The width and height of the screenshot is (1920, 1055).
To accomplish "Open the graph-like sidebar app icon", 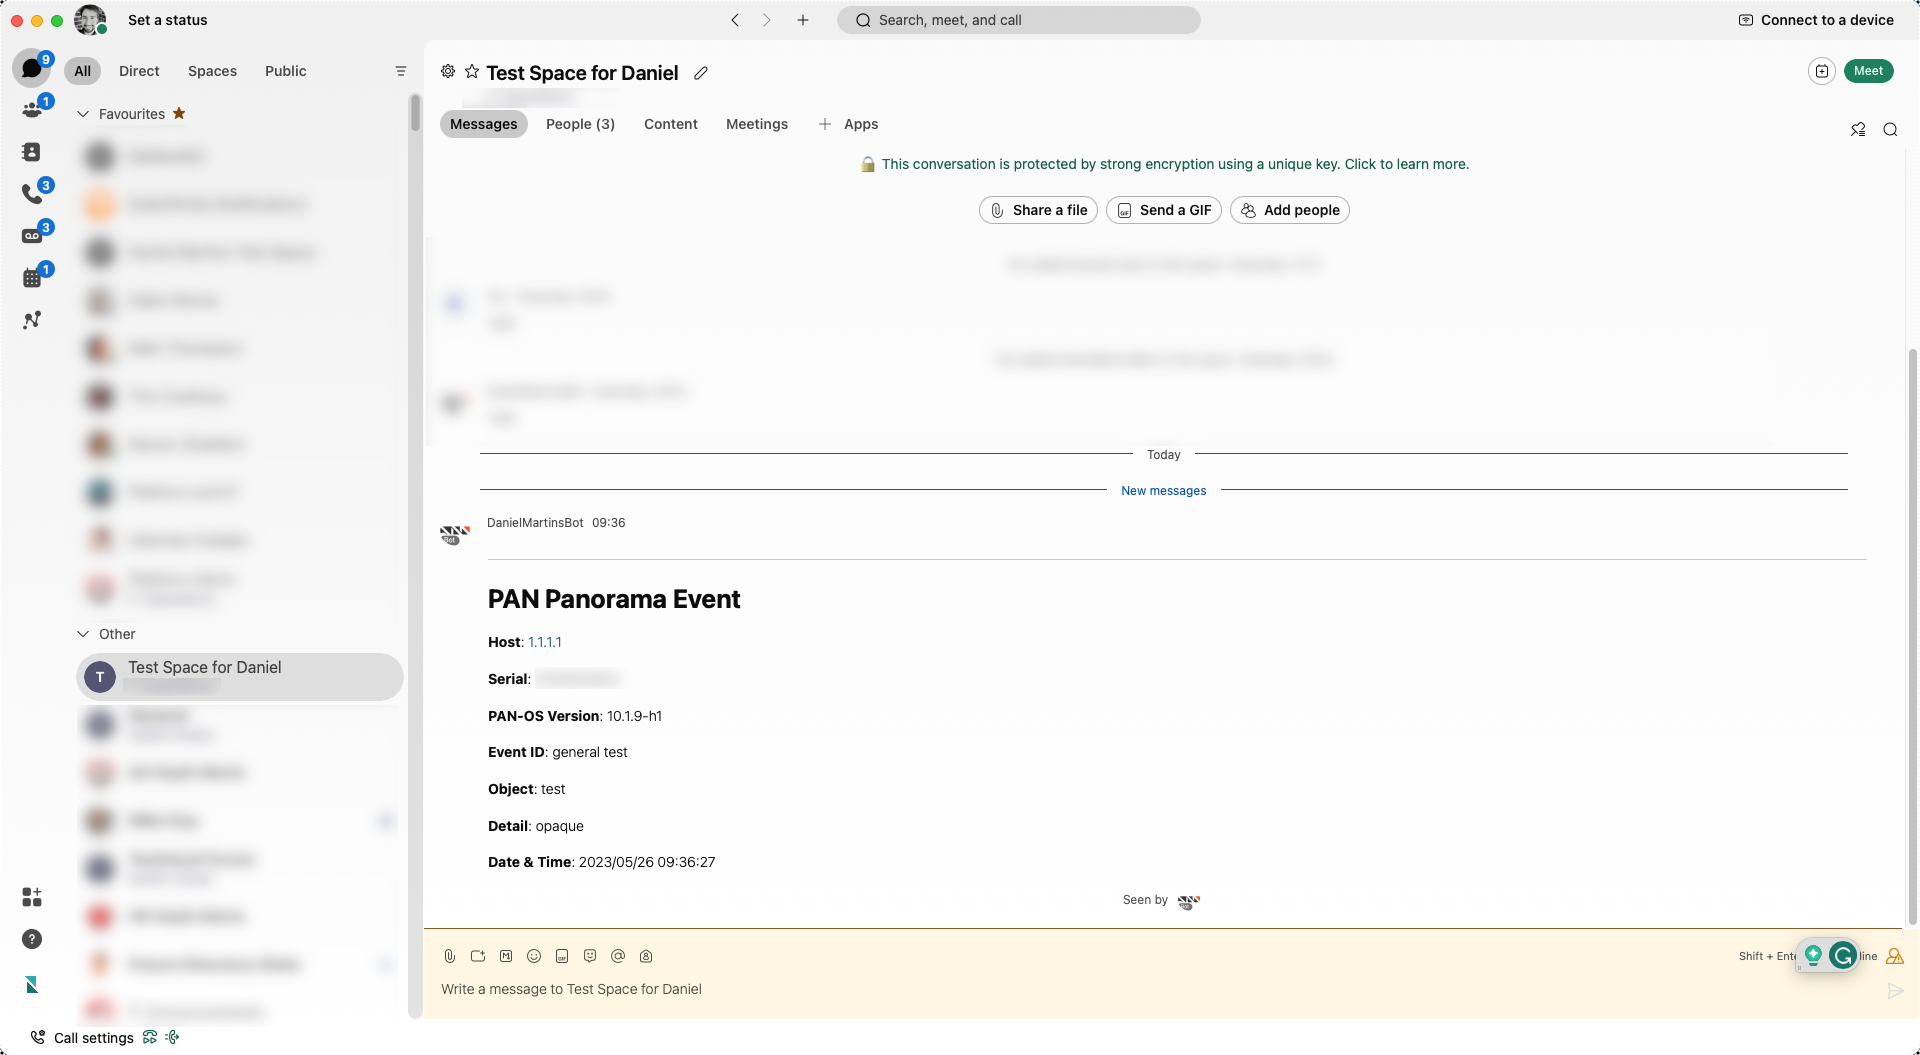I will click(x=32, y=320).
